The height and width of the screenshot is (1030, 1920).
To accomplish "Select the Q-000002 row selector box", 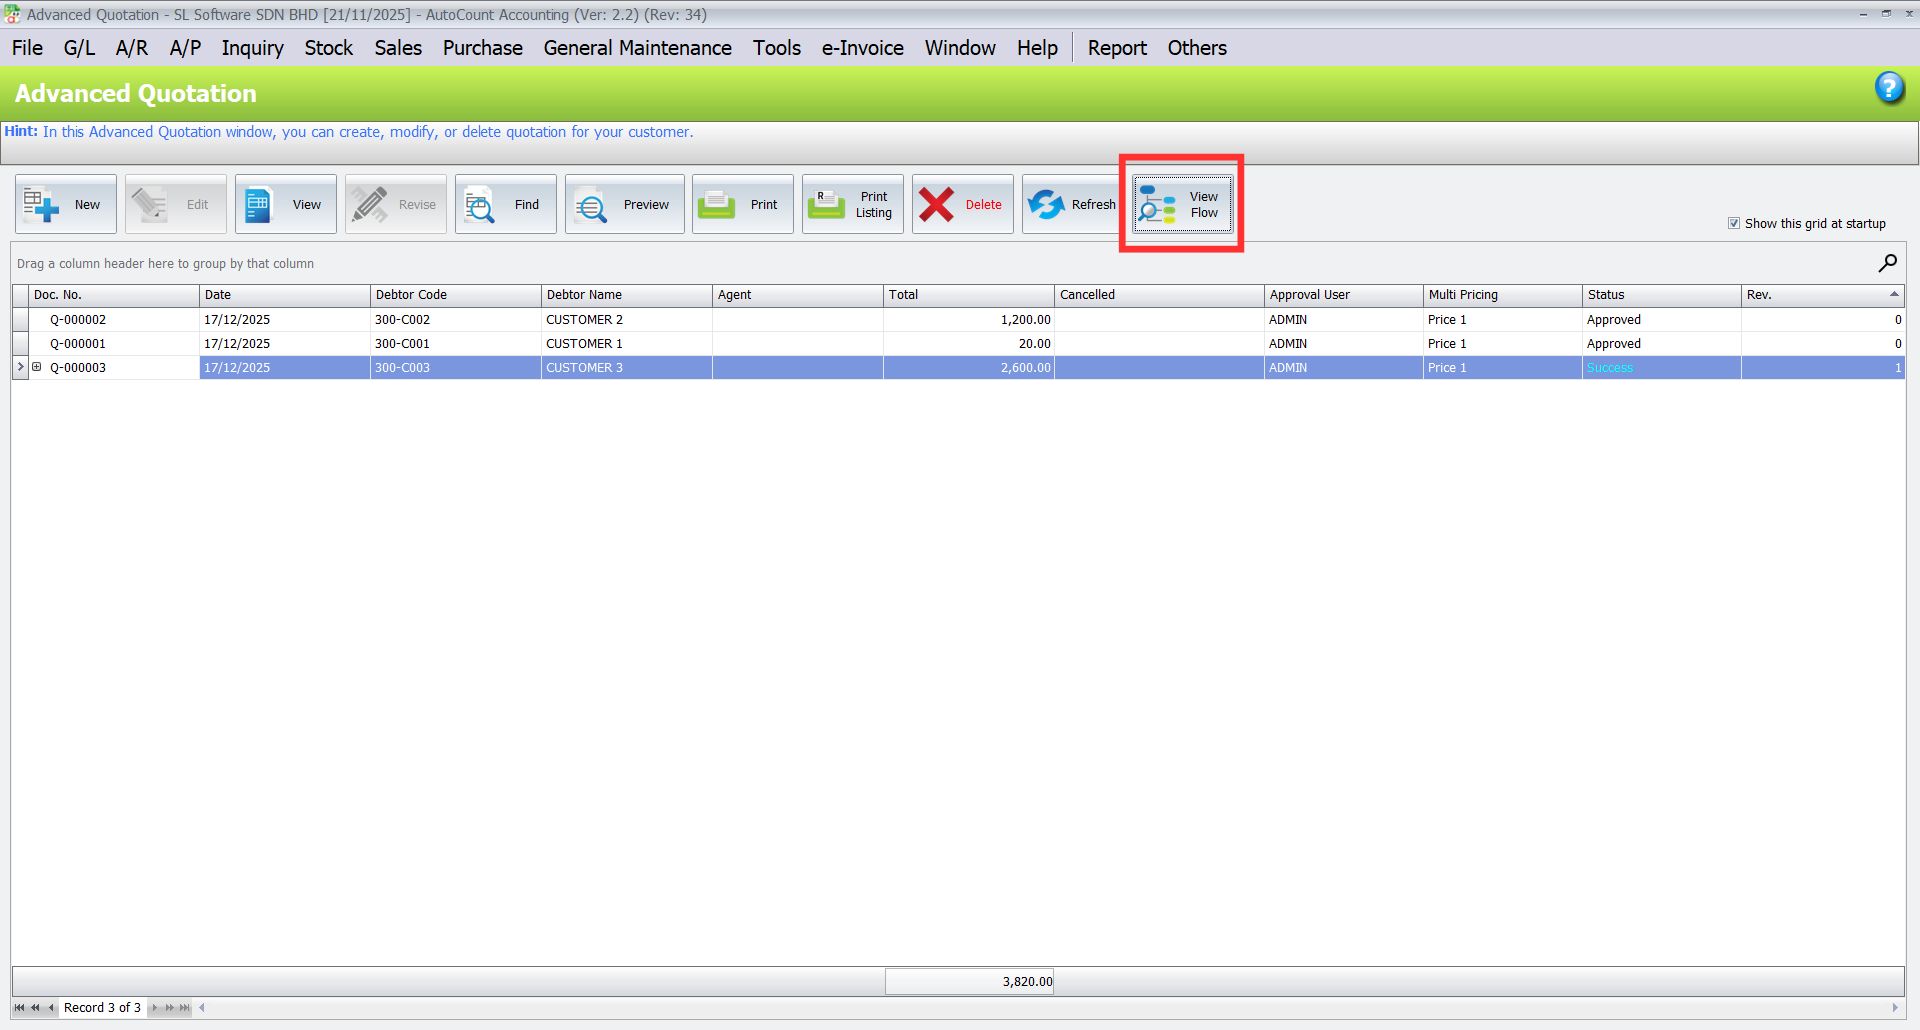I will coord(20,319).
